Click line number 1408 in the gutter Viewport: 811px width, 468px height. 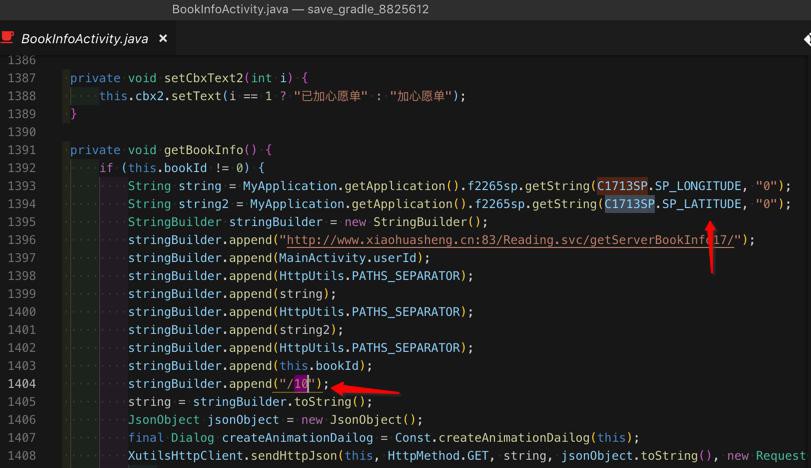22,456
